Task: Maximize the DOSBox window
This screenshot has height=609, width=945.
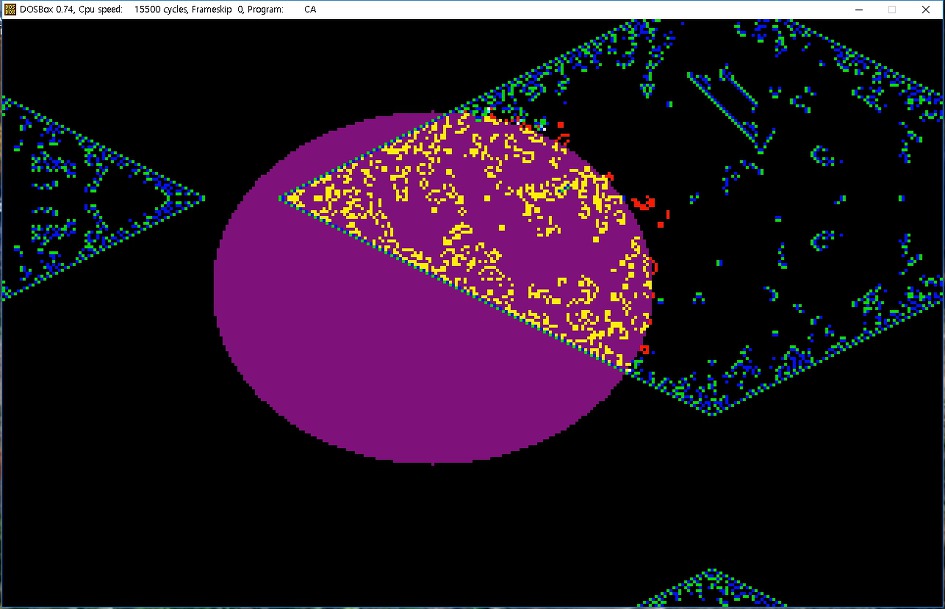Action: [x=892, y=9]
